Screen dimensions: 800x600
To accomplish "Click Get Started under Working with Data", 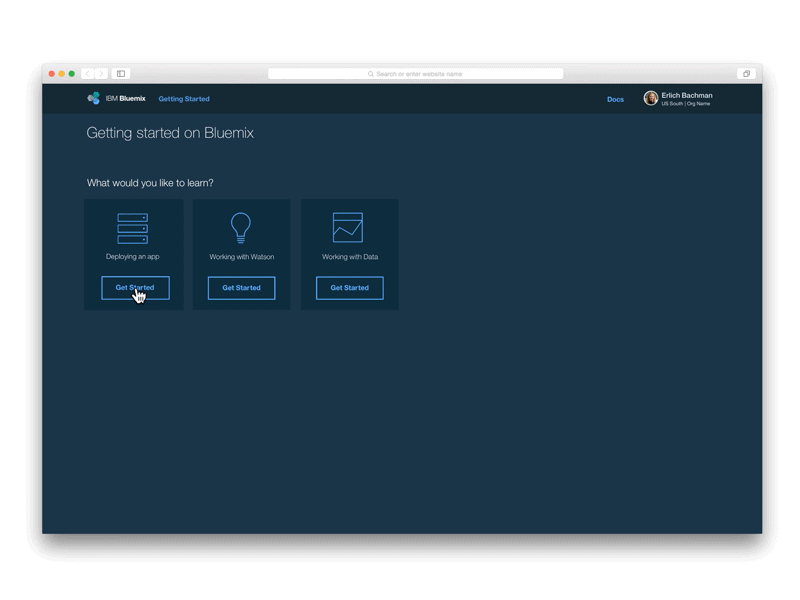I will click(349, 288).
